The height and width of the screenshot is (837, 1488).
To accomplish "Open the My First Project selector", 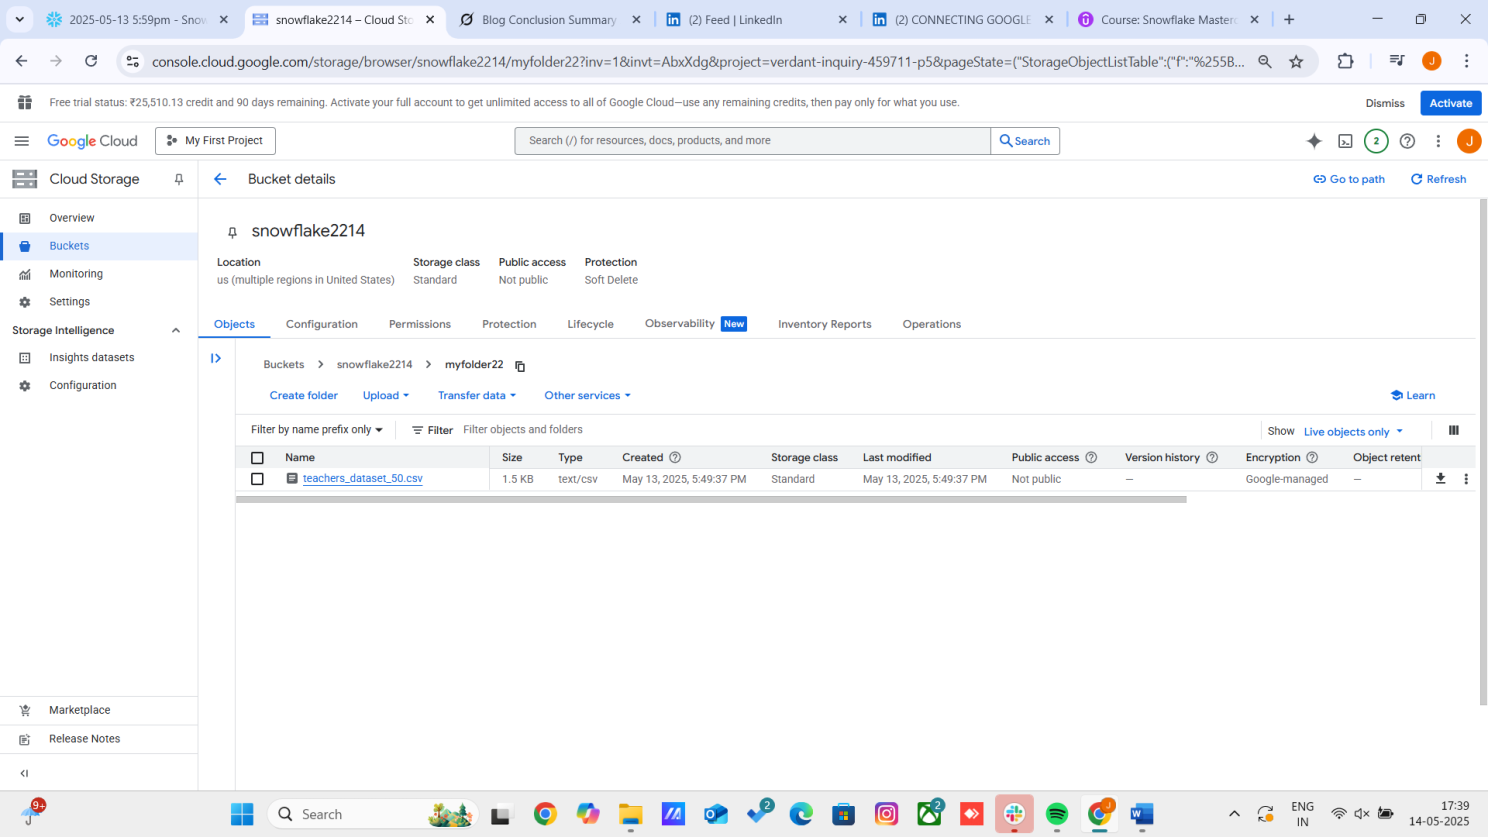I will click(215, 141).
